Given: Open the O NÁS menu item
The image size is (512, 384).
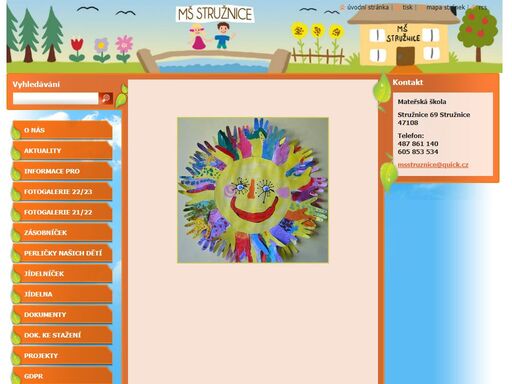Looking at the screenshot, I should 62,130.
